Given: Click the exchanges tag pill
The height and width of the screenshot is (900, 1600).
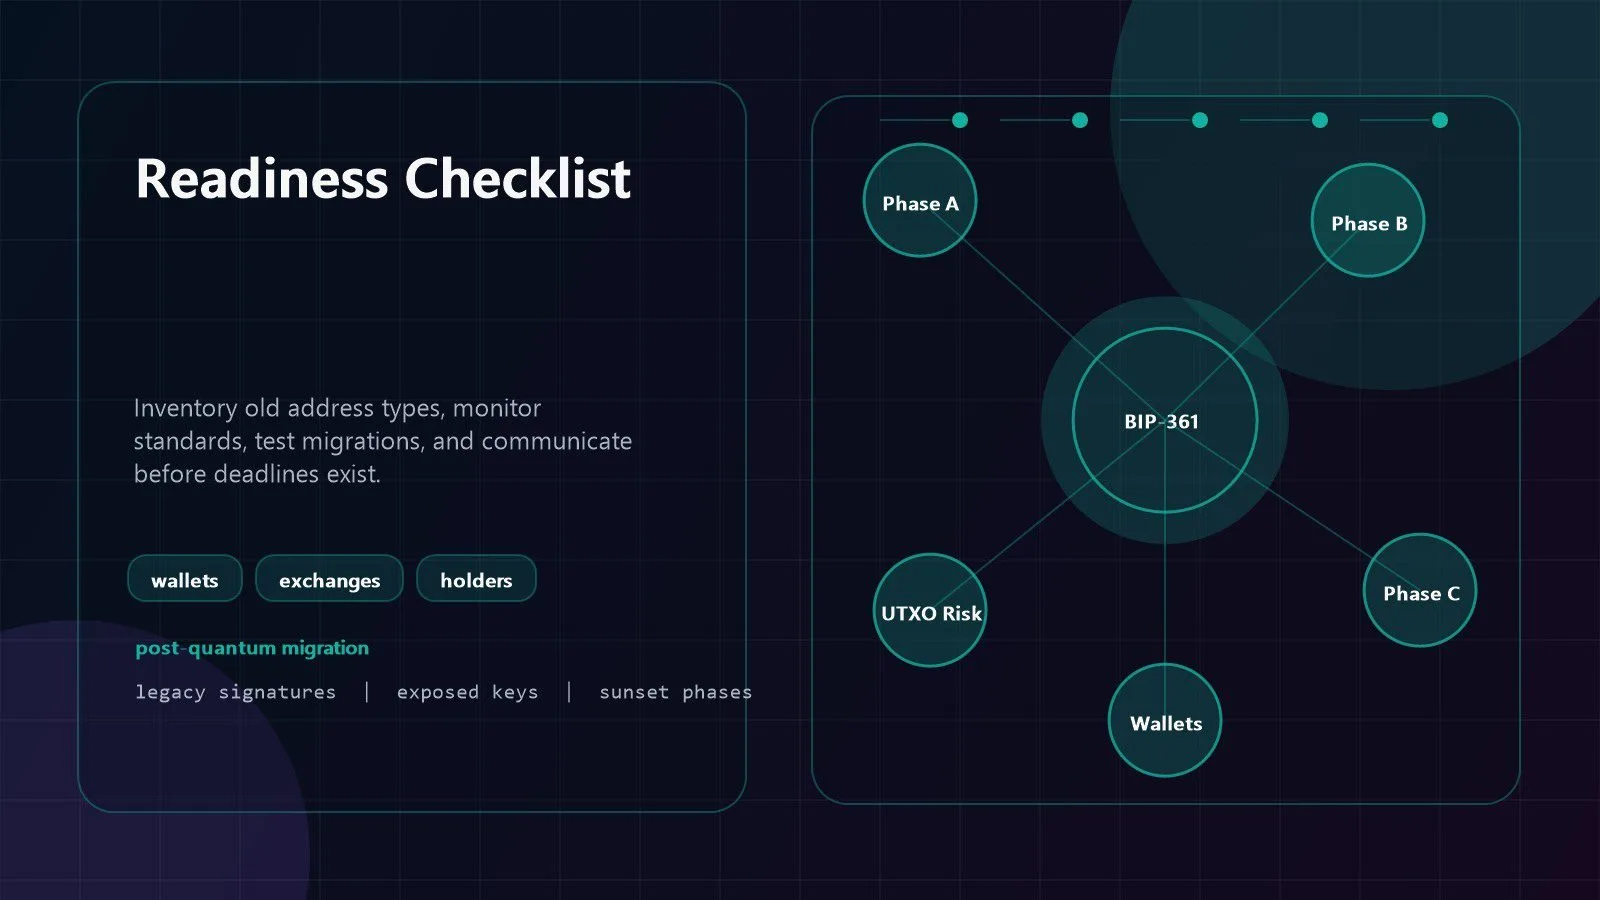Looking at the screenshot, I should tap(329, 579).
